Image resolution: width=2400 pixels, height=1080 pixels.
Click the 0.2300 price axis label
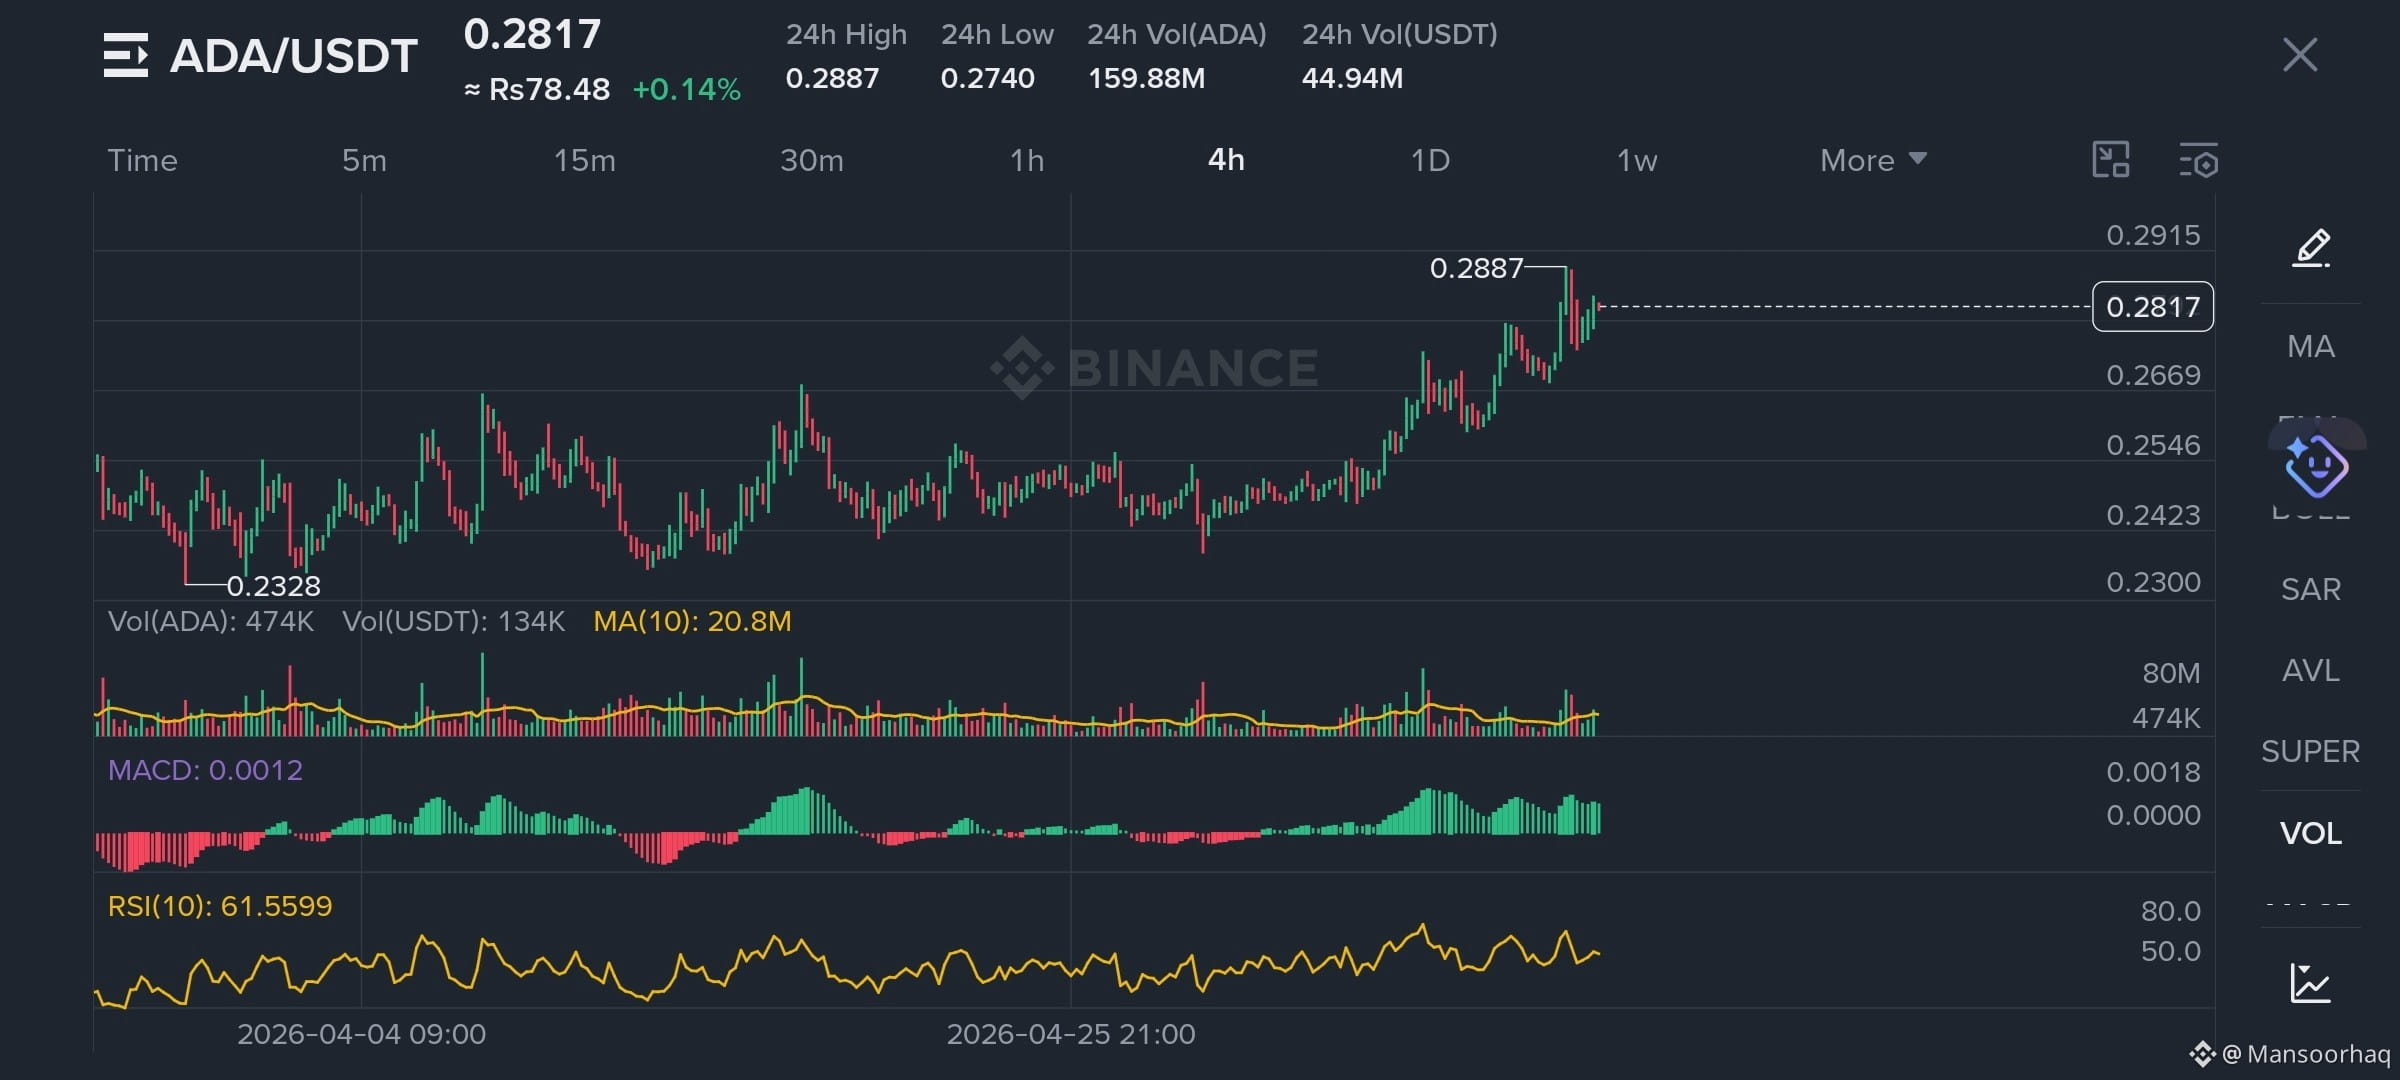point(2153,582)
